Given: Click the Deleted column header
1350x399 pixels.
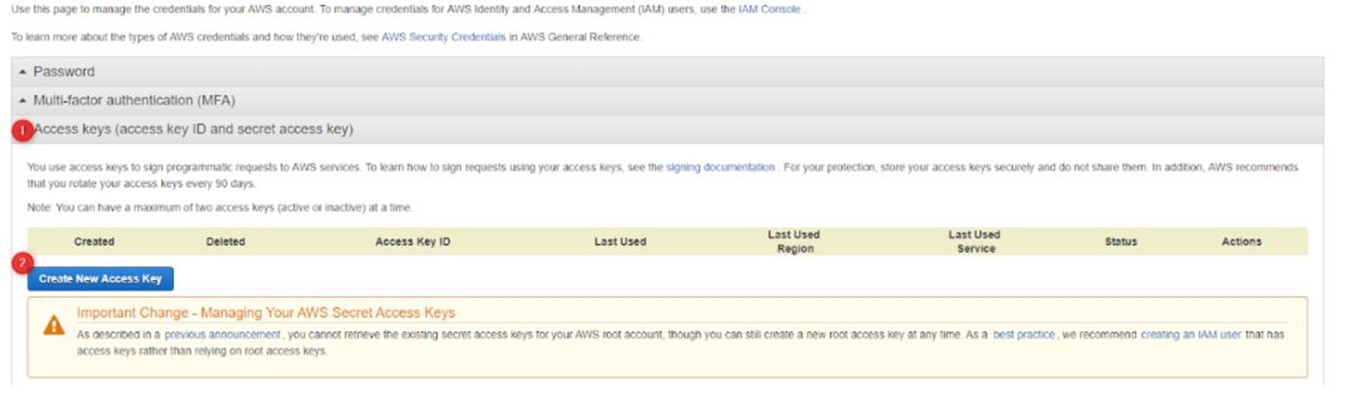Looking at the screenshot, I should pos(225,242).
